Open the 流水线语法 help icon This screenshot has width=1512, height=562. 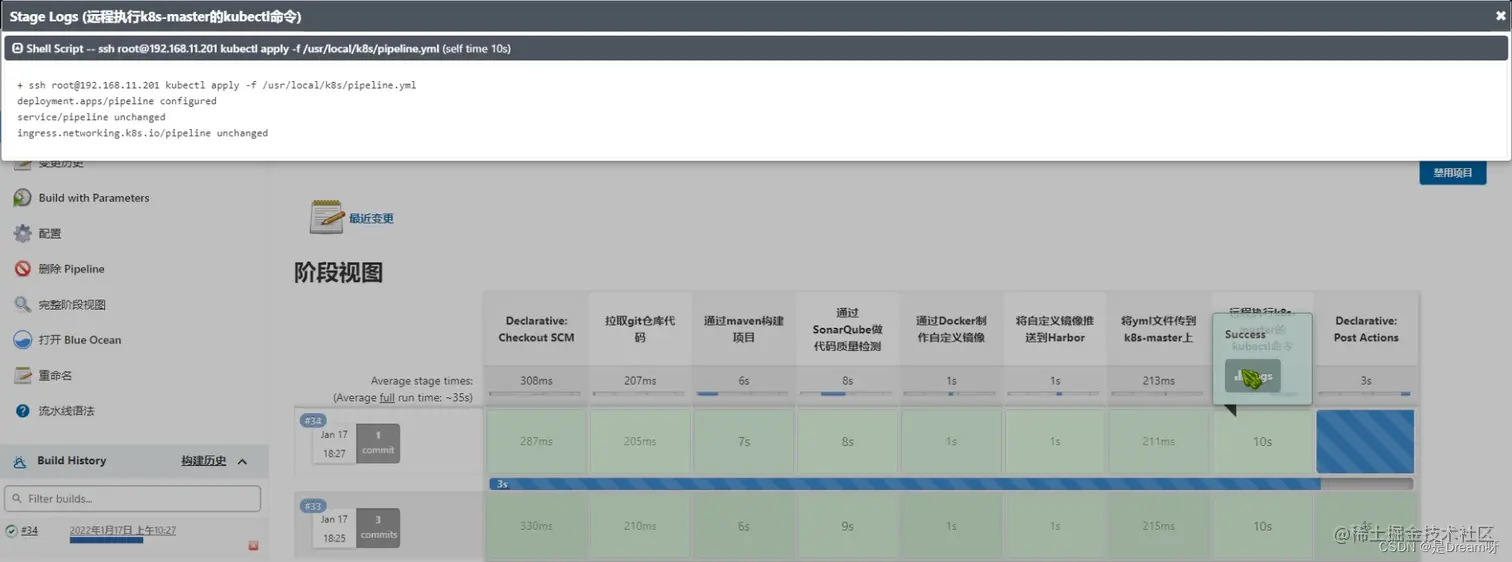click(22, 411)
